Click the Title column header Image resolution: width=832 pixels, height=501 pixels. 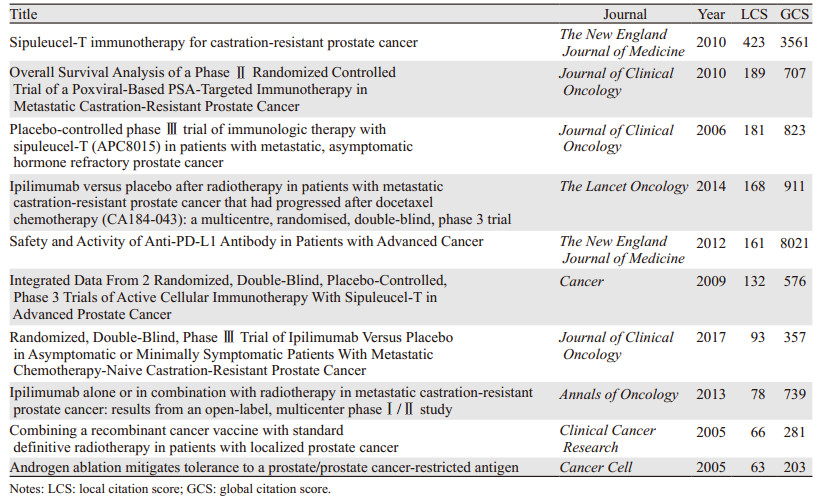[x=25, y=15]
